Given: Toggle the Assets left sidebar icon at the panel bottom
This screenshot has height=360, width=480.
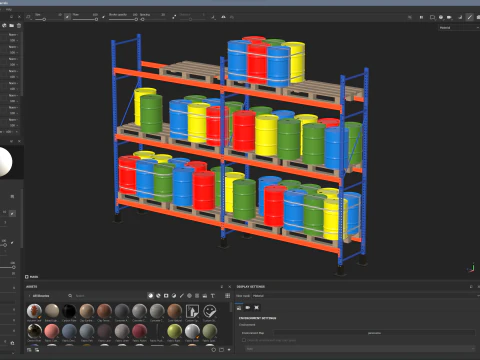Looking at the screenshot, I should pyautogui.click(x=29, y=350).
